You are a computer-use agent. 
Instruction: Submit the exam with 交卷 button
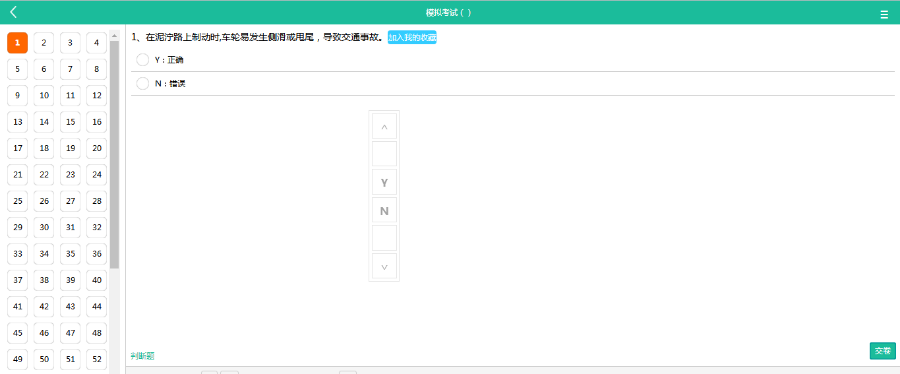pyautogui.click(x=883, y=351)
